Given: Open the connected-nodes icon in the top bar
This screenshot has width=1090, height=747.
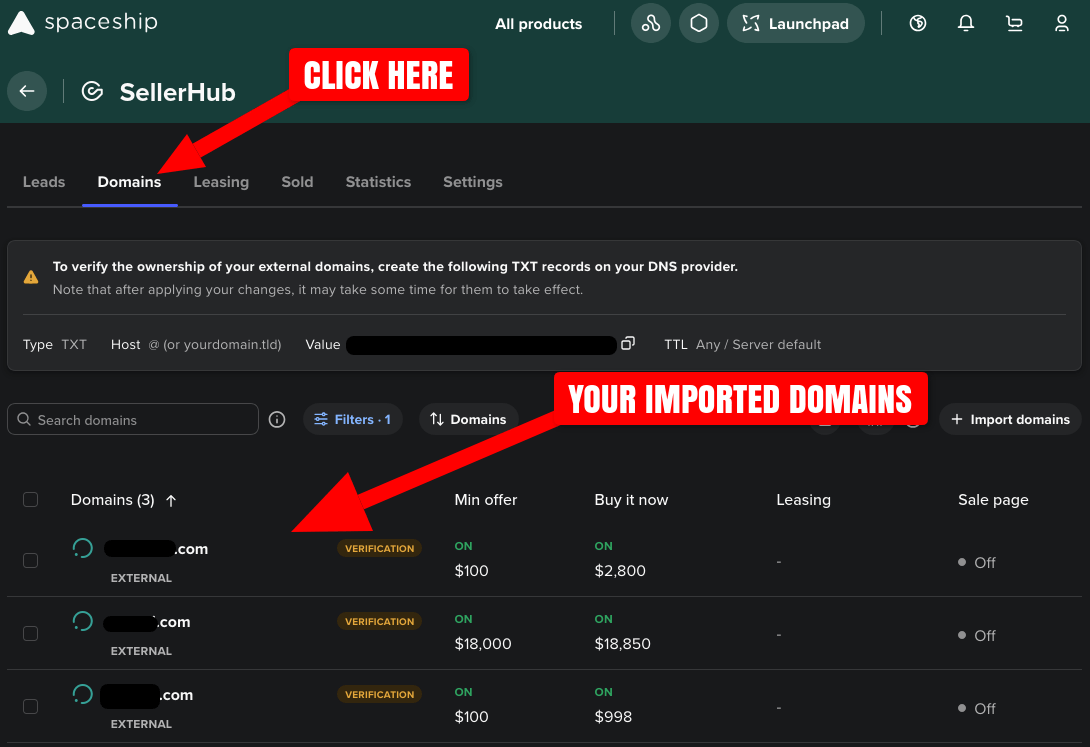Looking at the screenshot, I should pos(650,22).
